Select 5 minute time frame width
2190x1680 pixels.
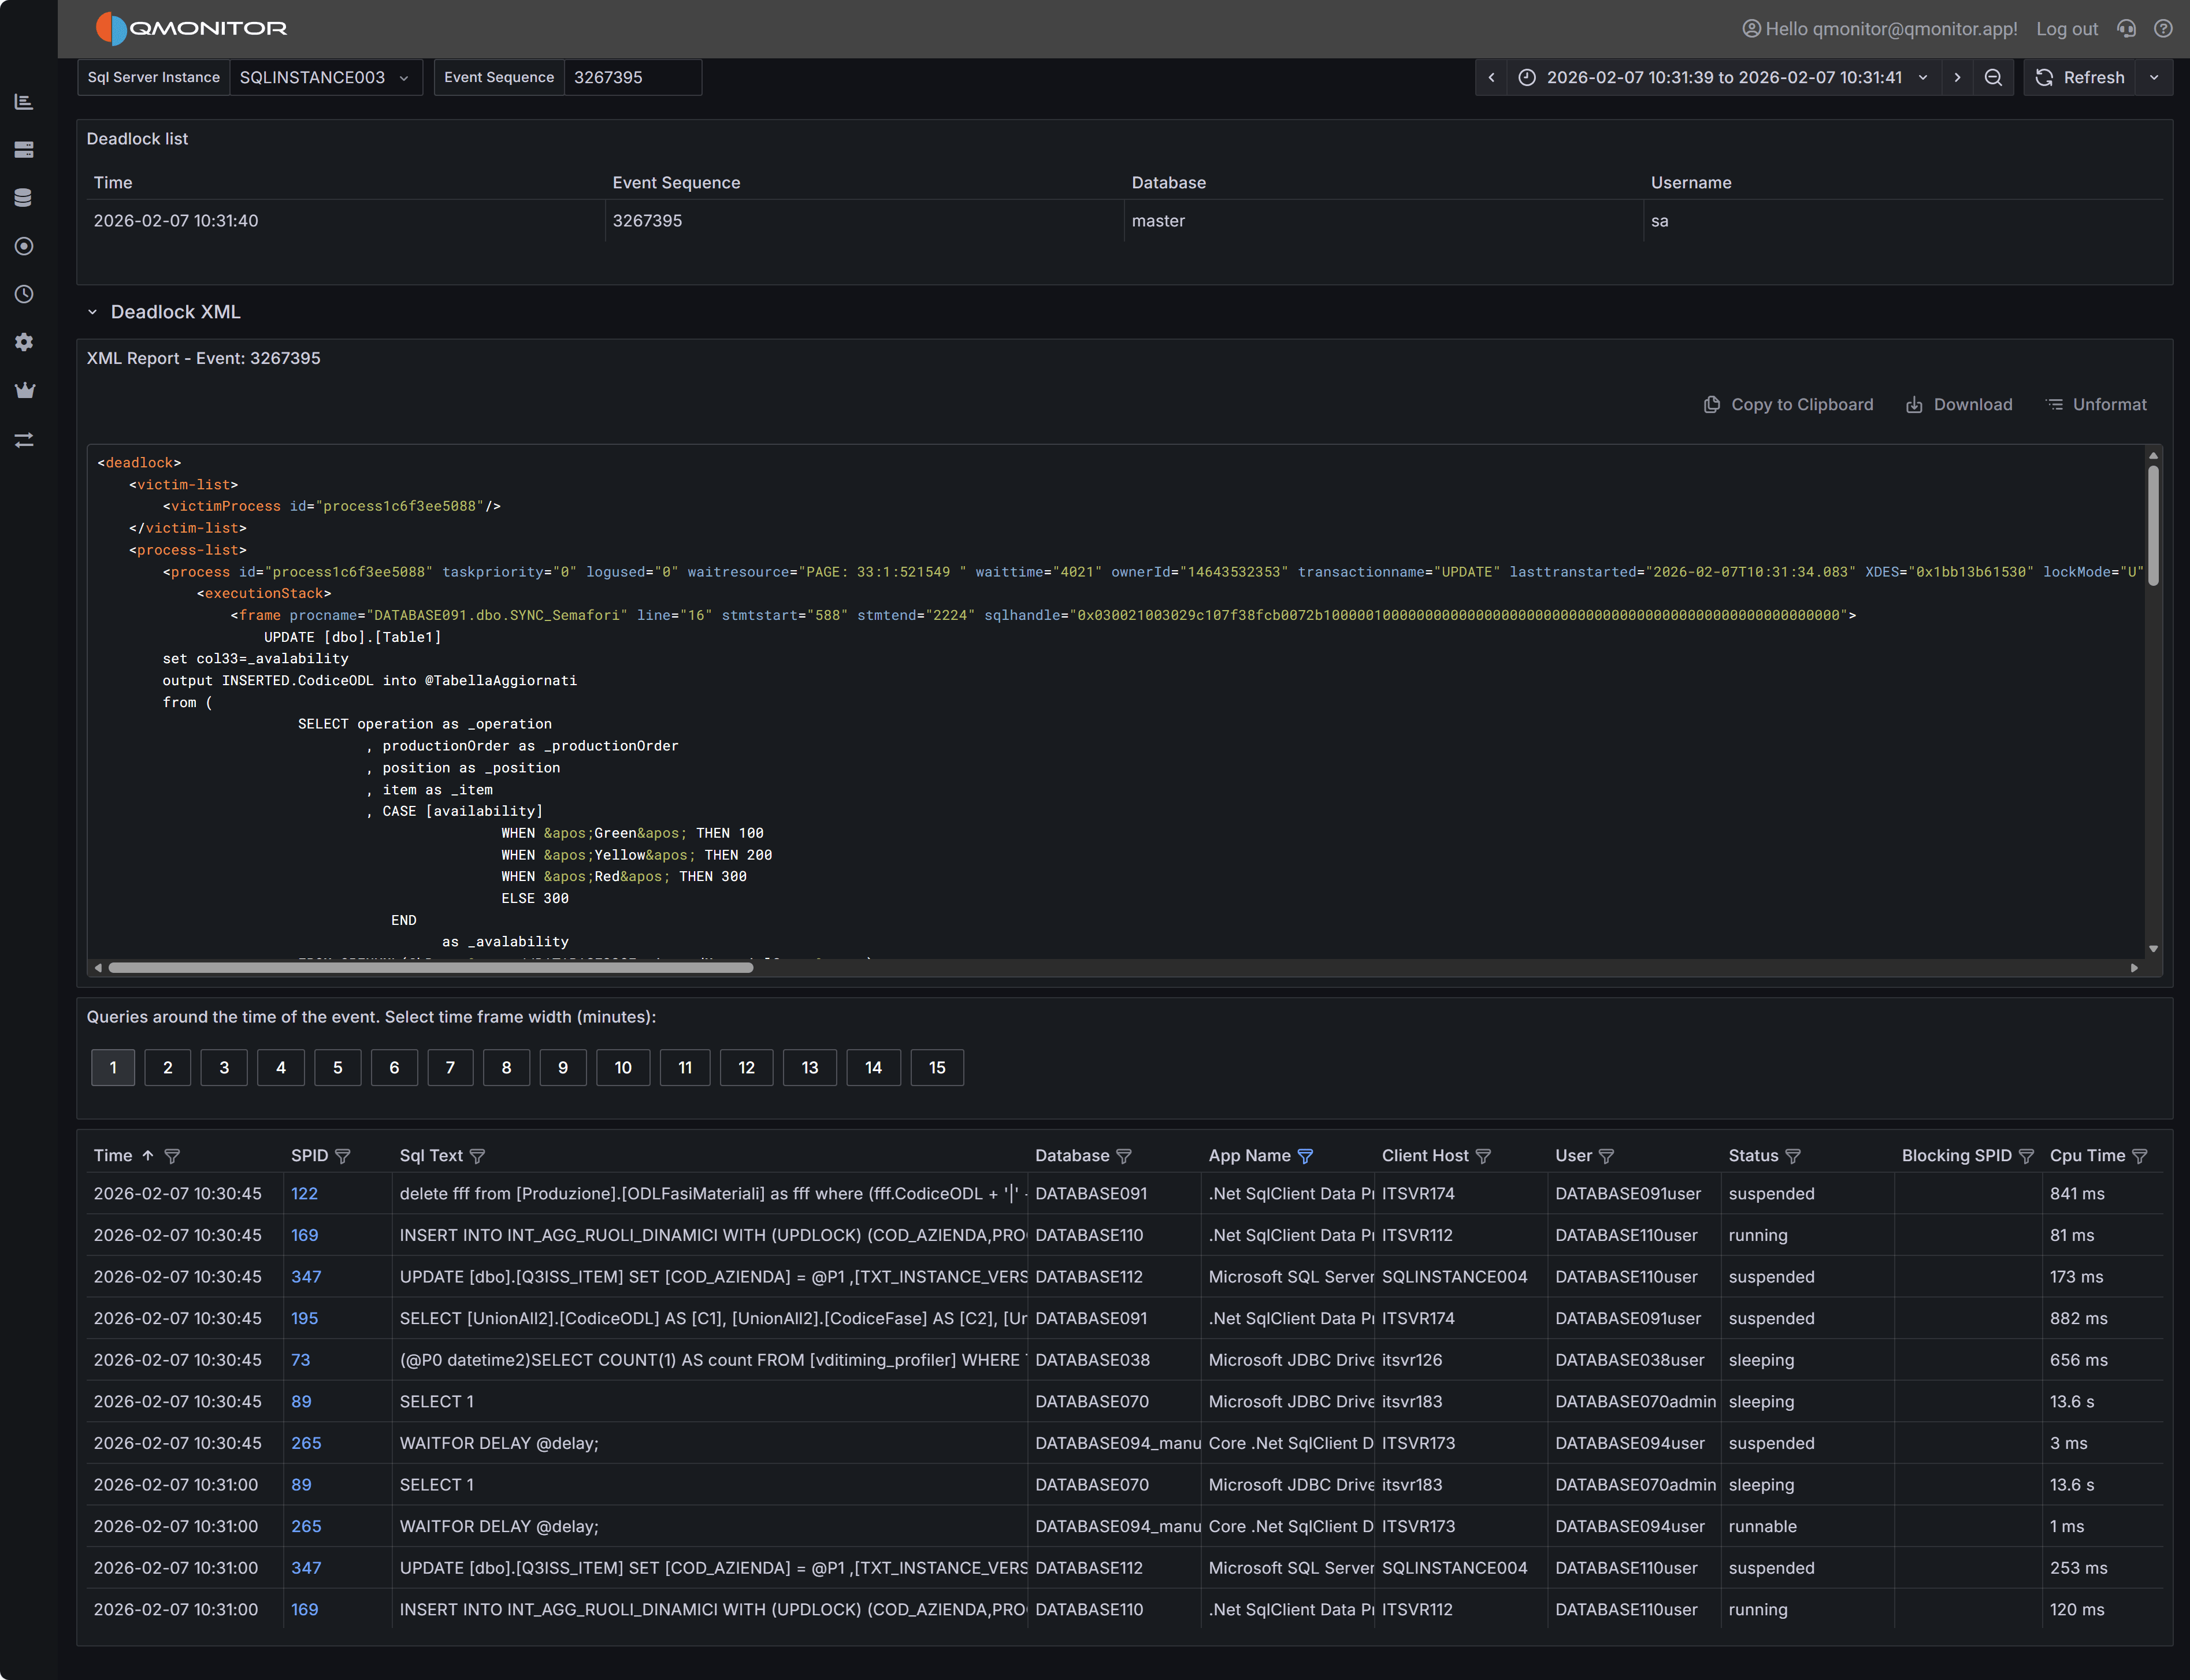(x=337, y=1068)
